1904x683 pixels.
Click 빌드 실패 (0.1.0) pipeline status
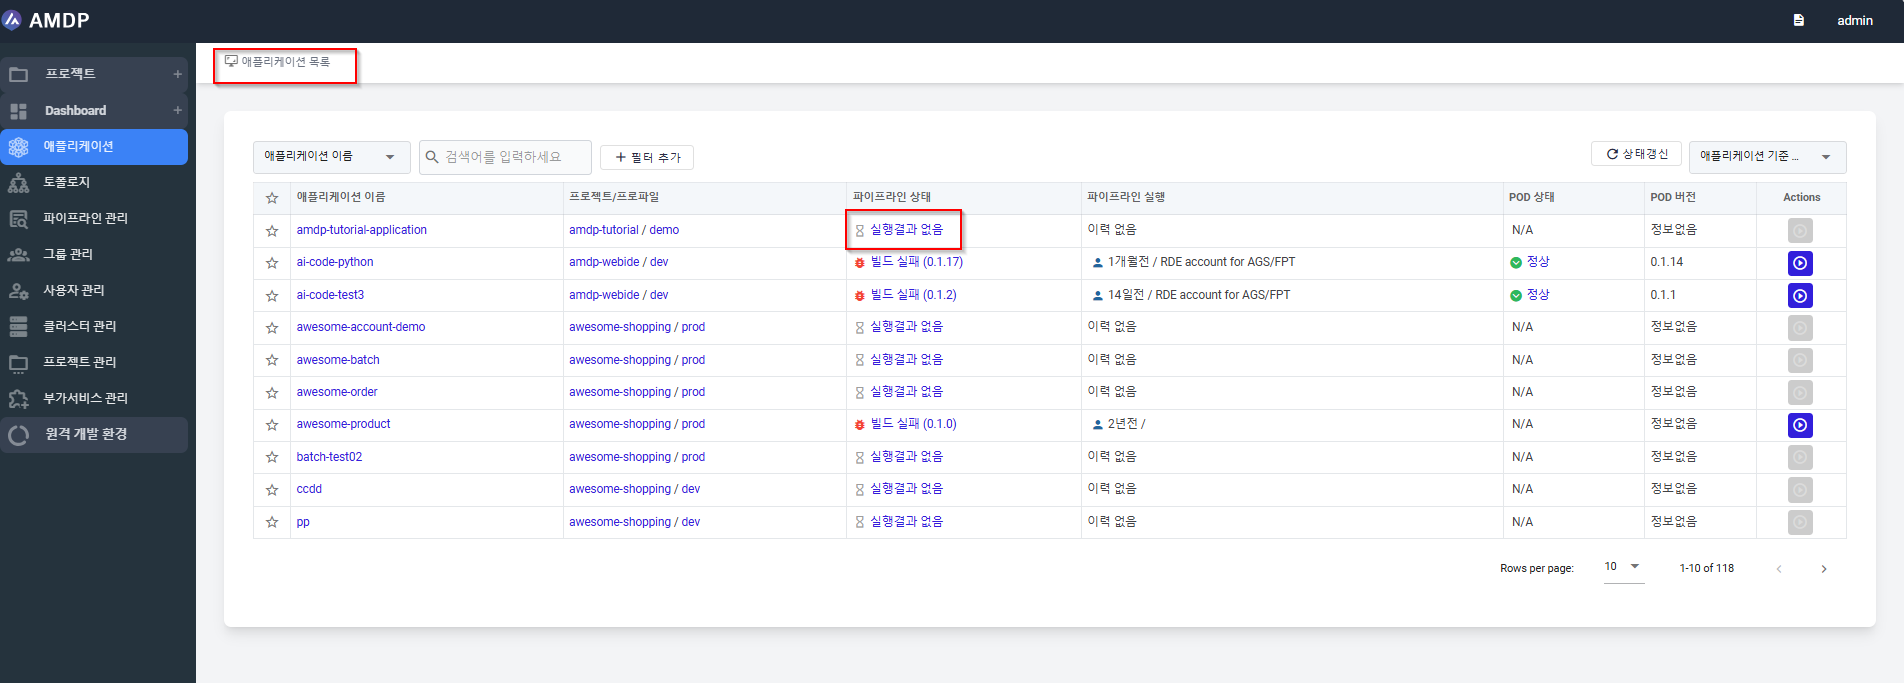click(x=913, y=424)
